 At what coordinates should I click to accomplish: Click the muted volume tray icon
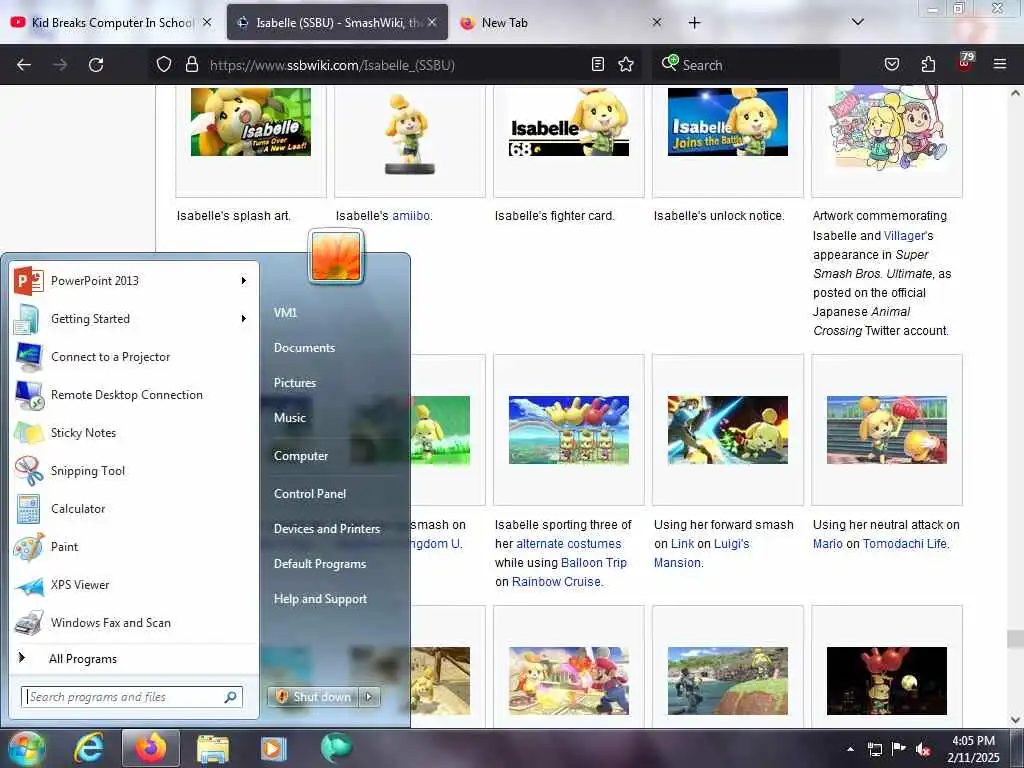923,749
